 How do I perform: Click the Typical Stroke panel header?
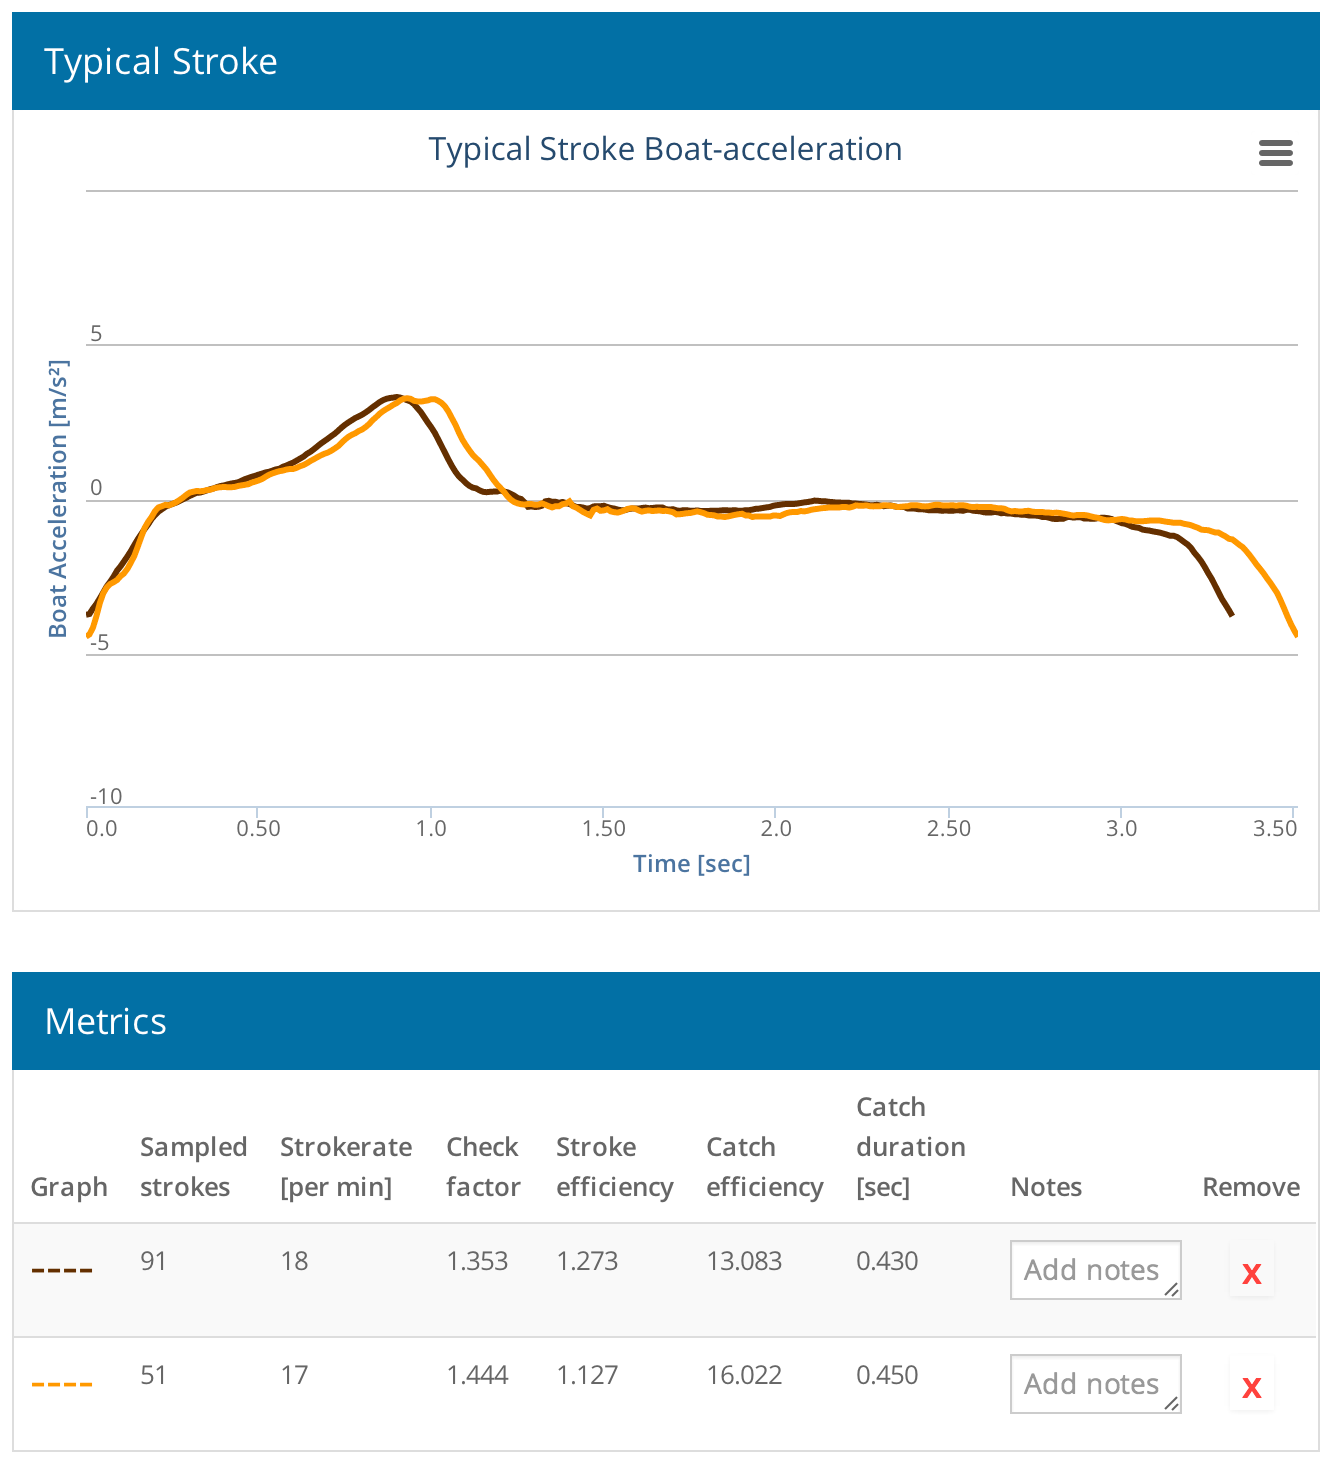tap(666, 61)
